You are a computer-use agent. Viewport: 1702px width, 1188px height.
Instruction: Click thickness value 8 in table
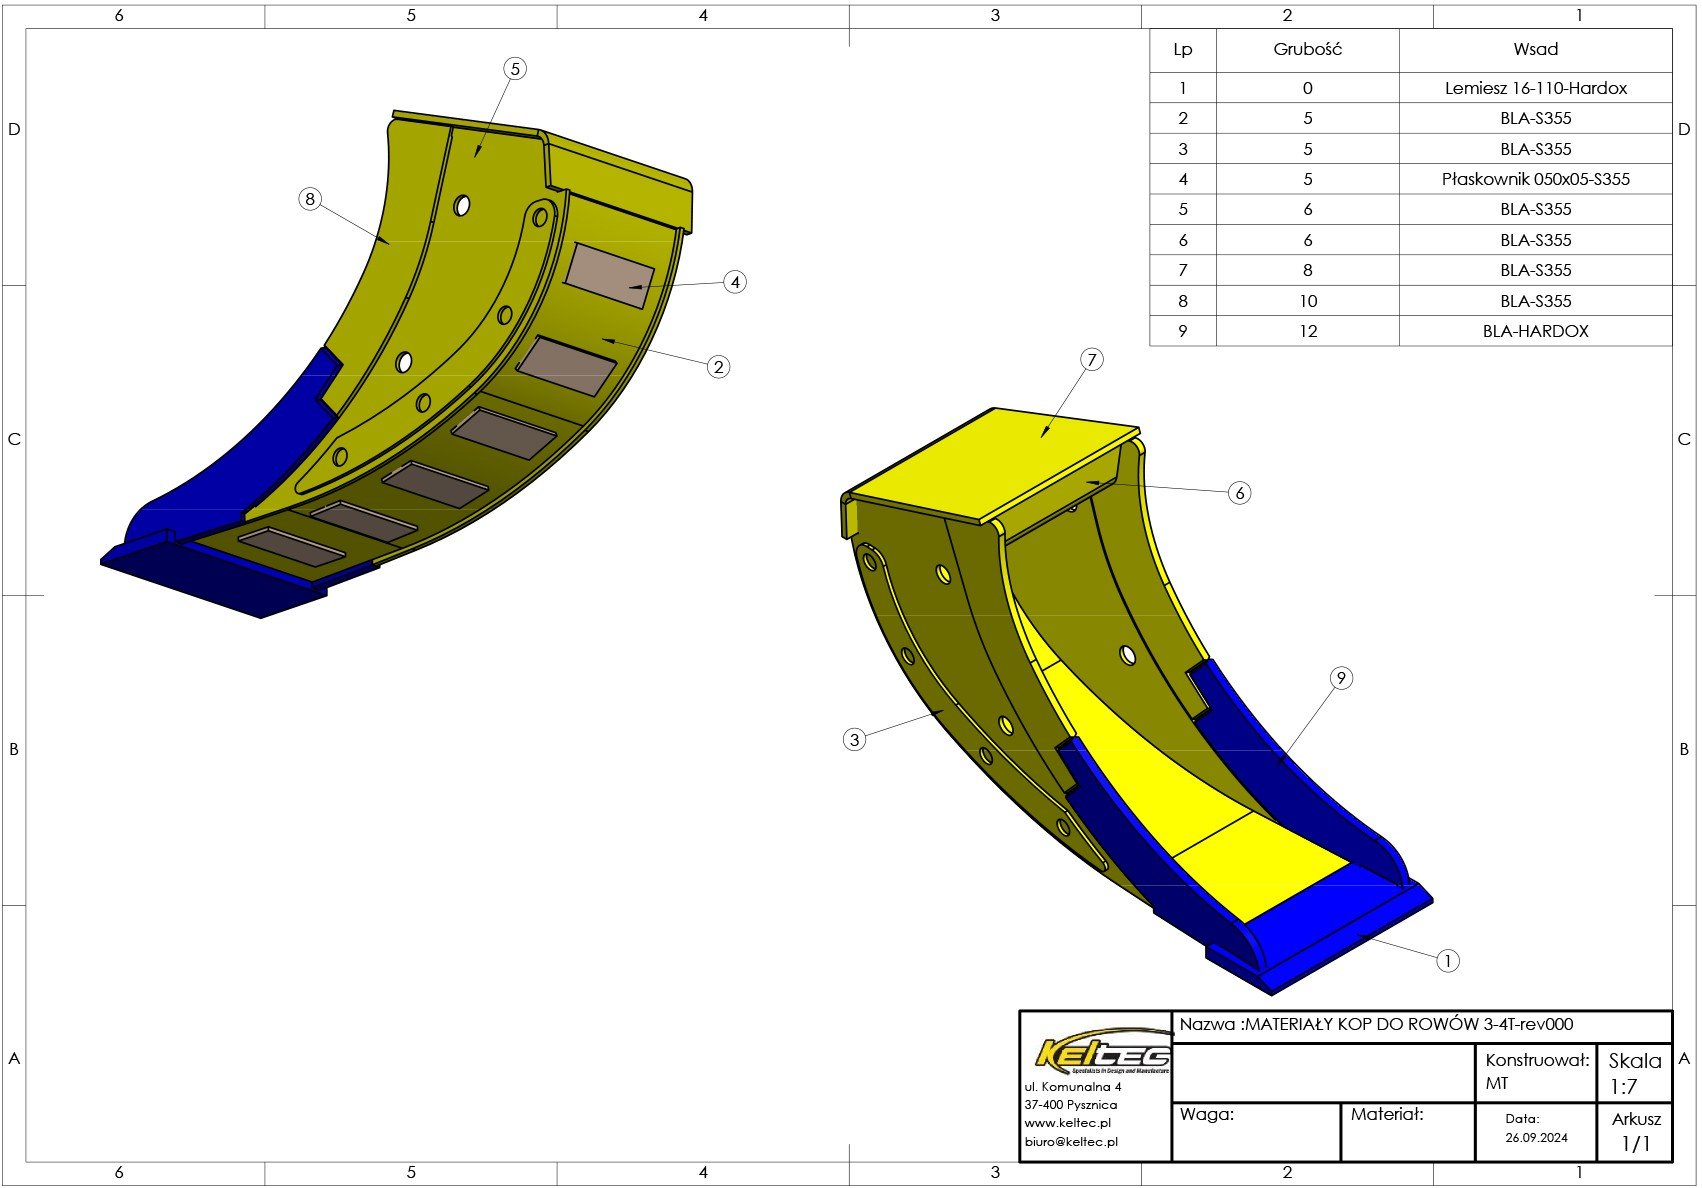pyautogui.click(x=1308, y=270)
